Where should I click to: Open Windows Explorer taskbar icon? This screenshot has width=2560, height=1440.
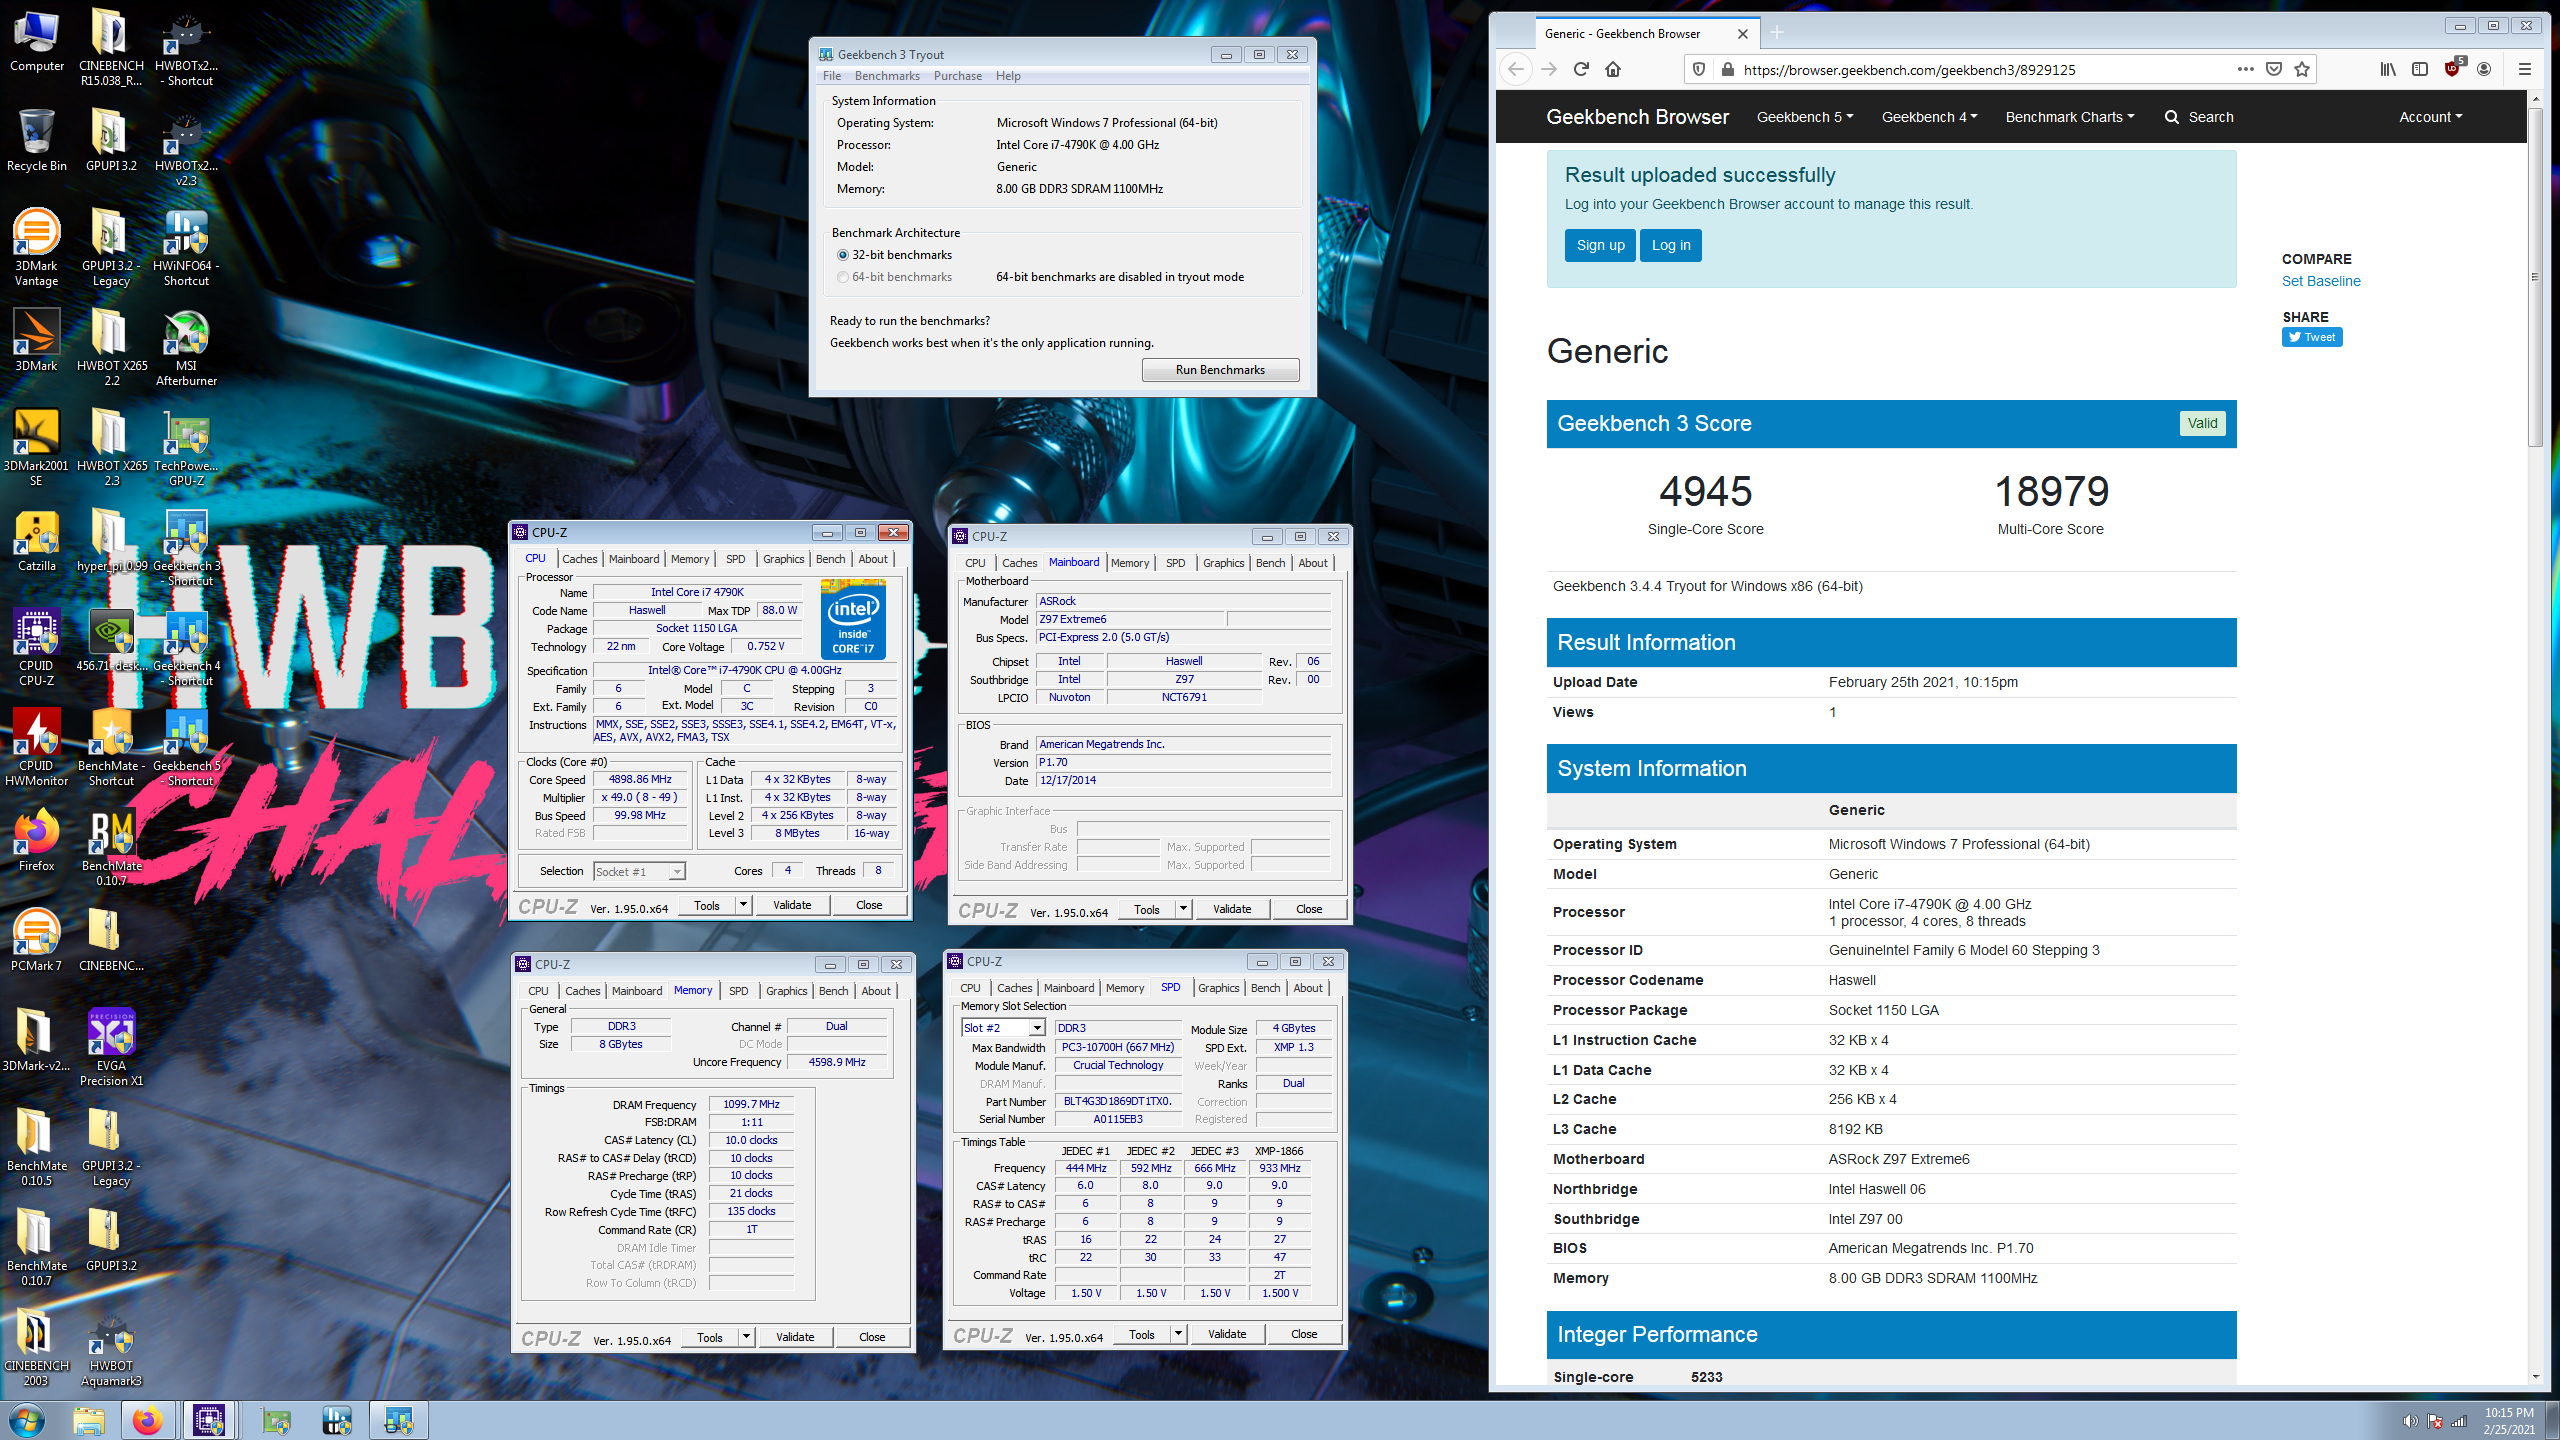[88, 1420]
